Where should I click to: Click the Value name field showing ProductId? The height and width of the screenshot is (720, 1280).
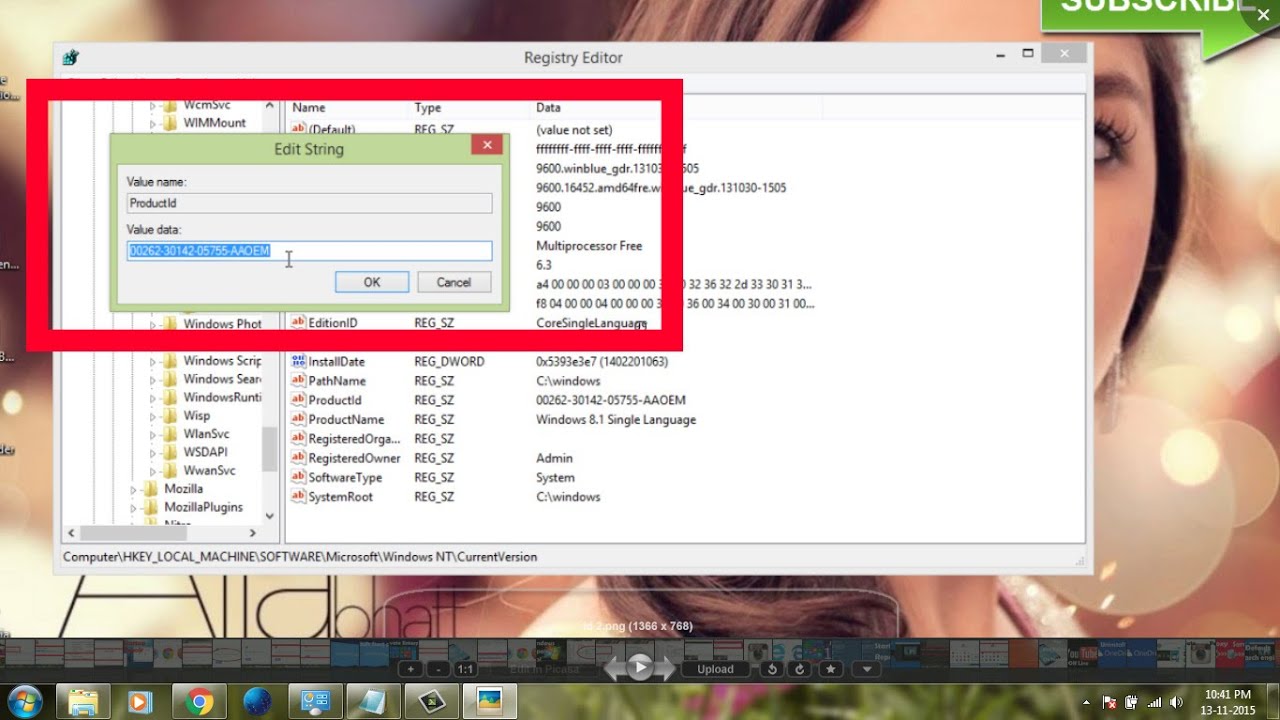(x=310, y=203)
